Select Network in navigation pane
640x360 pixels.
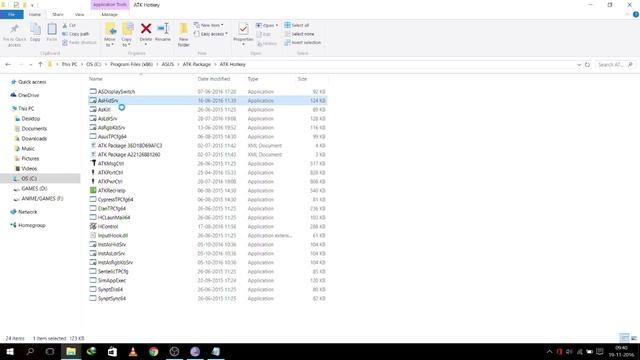click(27, 212)
